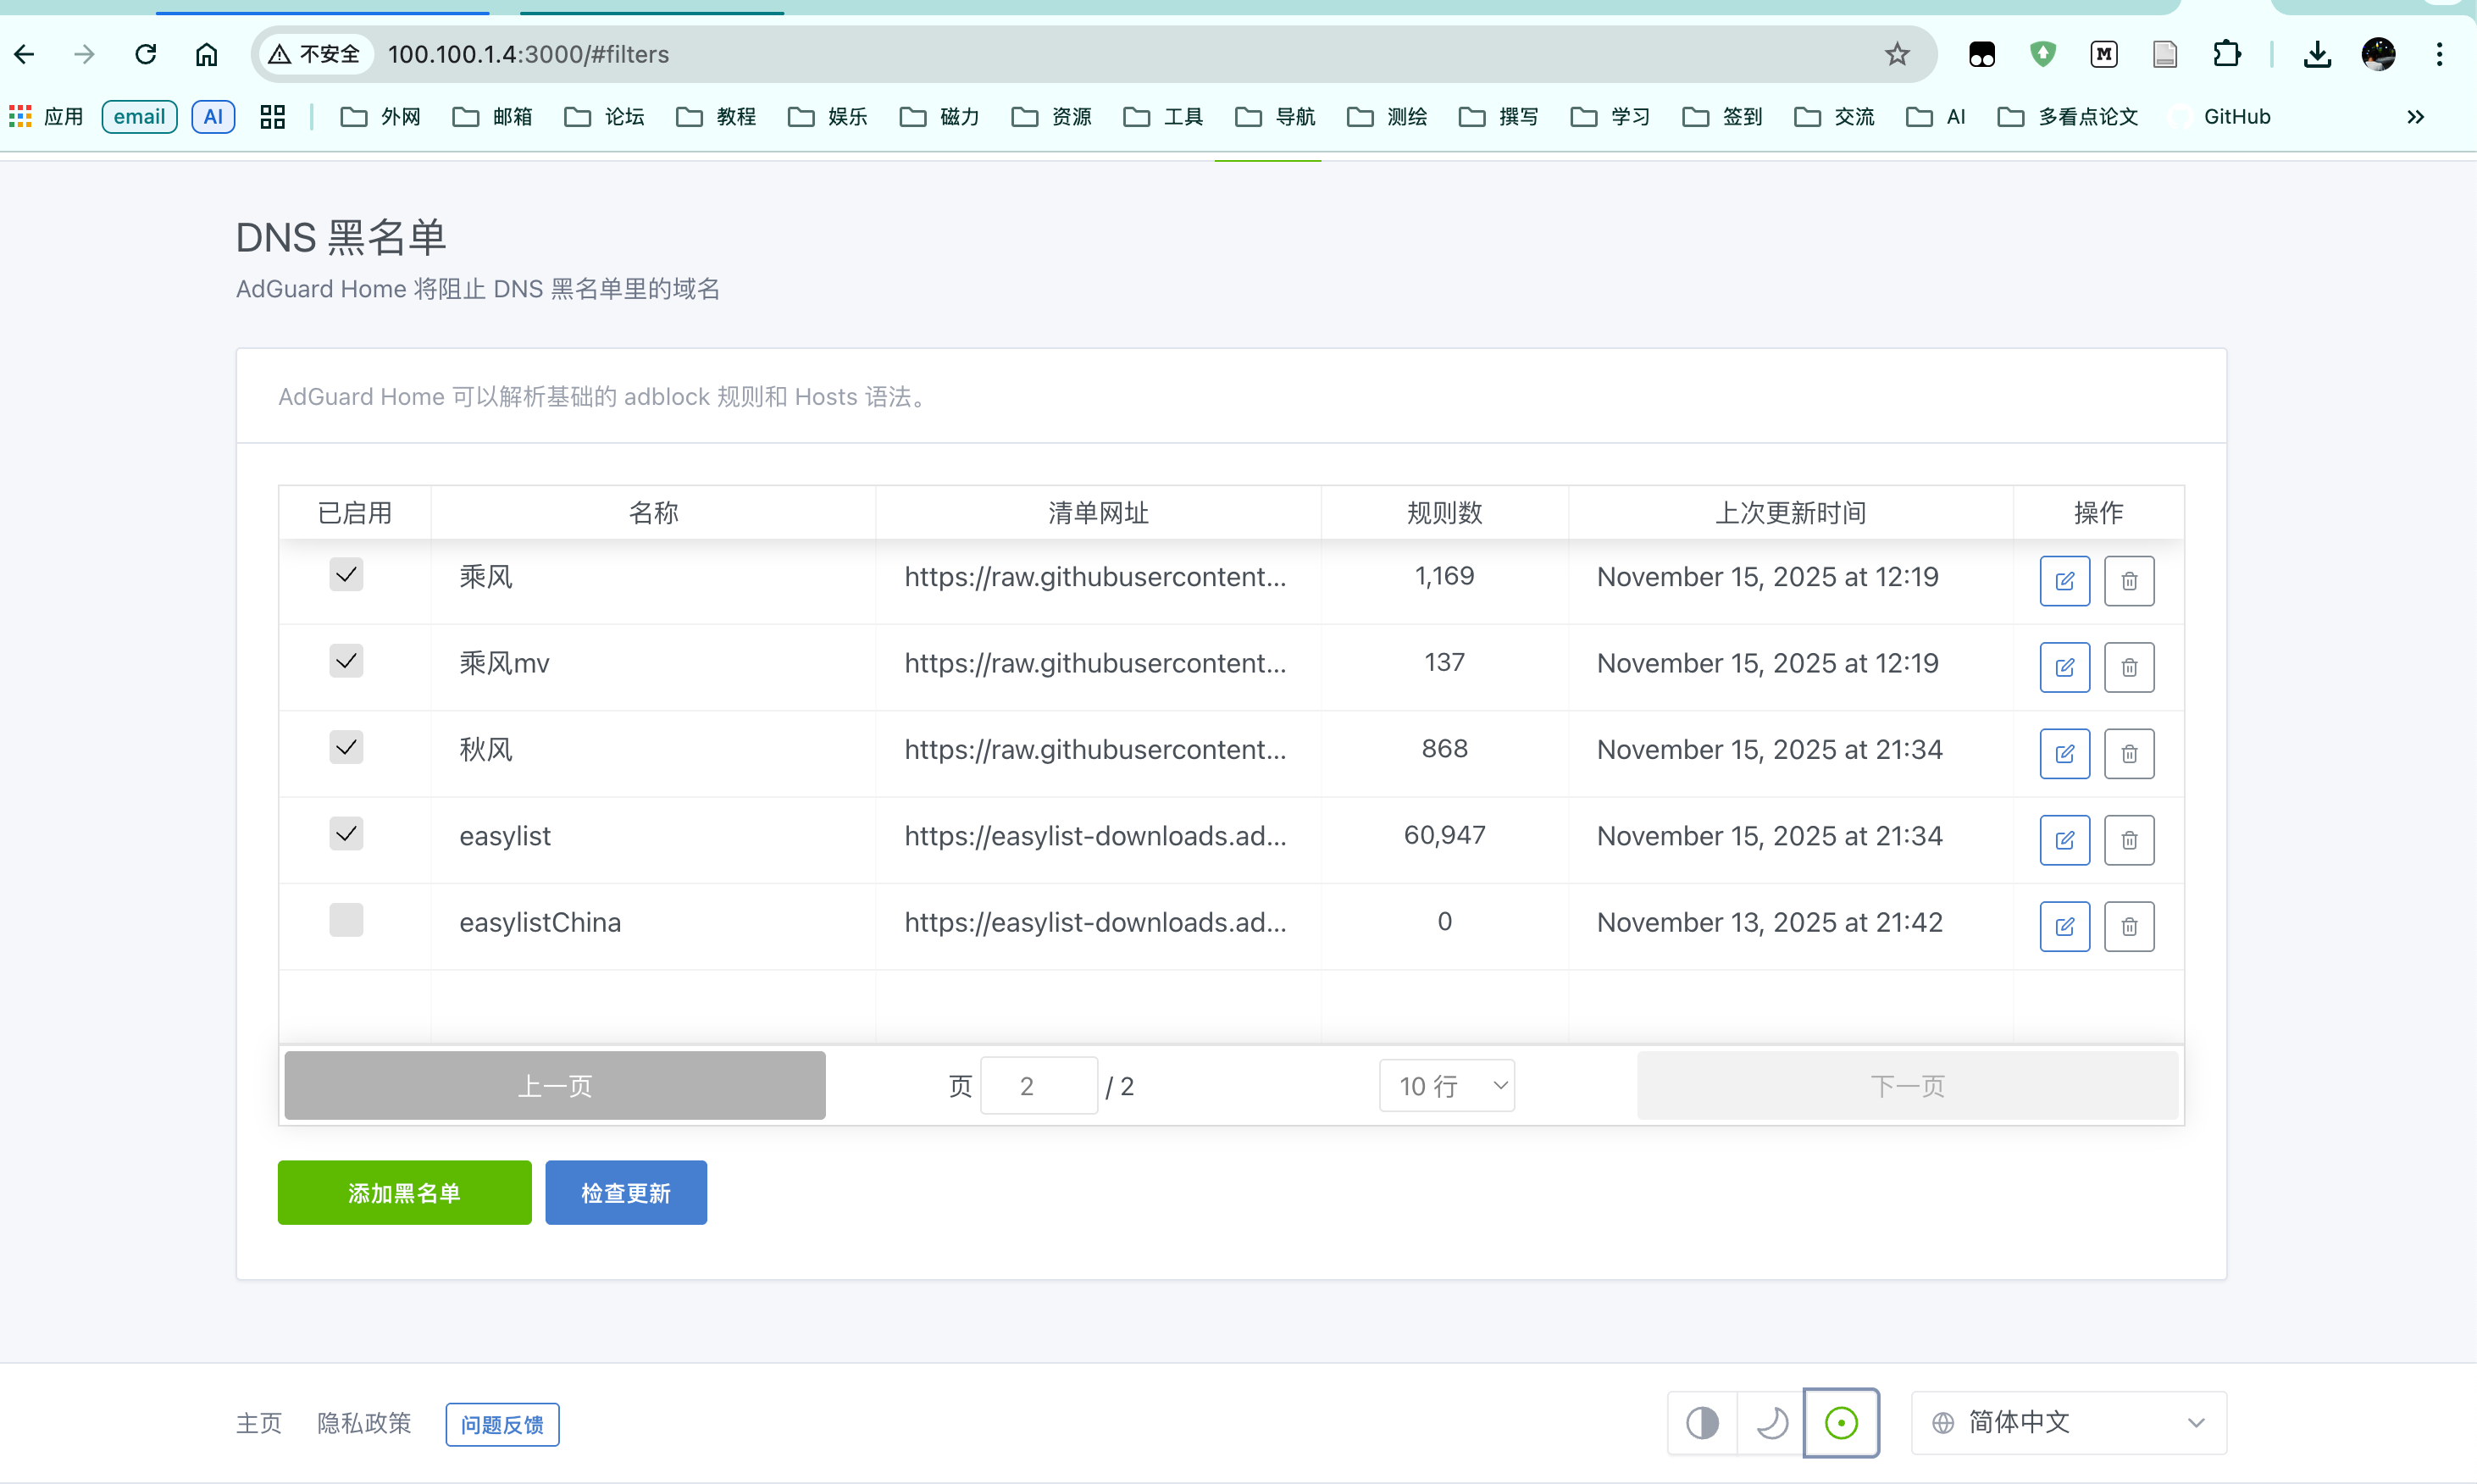Screen dimensions: 2477x1484
Task: Click the 添加黑名单 button
Action: pyautogui.click(x=404, y=1192)
